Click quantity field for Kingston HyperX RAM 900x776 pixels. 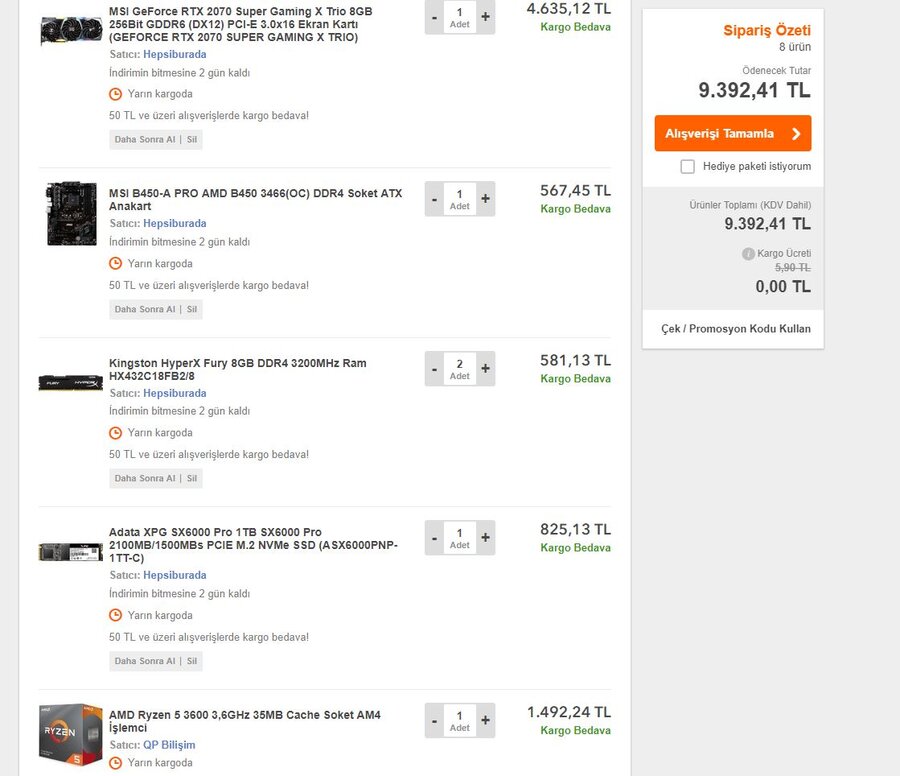(x=460, y=369)
